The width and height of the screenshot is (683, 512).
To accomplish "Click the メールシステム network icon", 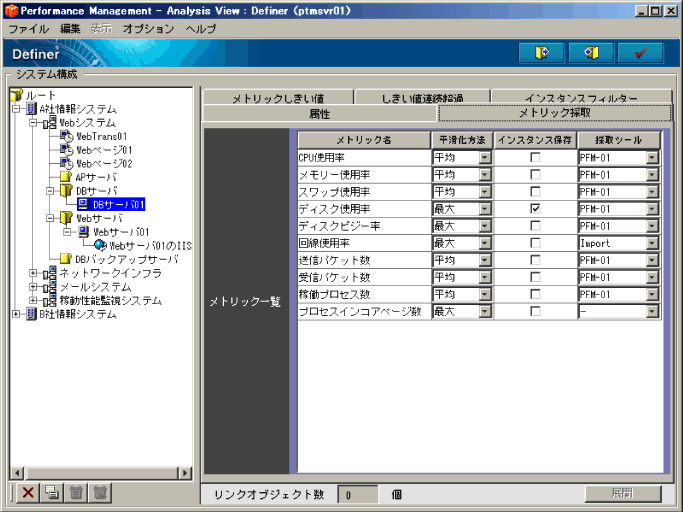I will [50, 287].
